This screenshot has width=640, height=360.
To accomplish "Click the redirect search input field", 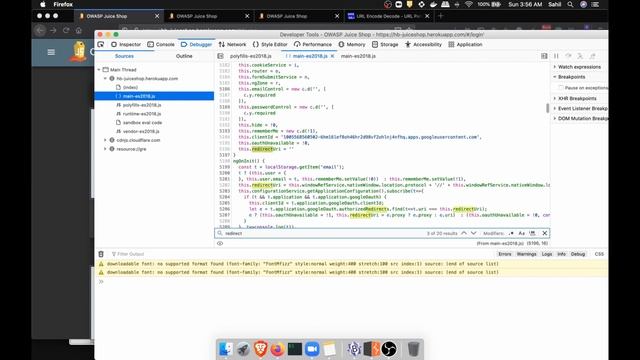I will tap(322, 233).
